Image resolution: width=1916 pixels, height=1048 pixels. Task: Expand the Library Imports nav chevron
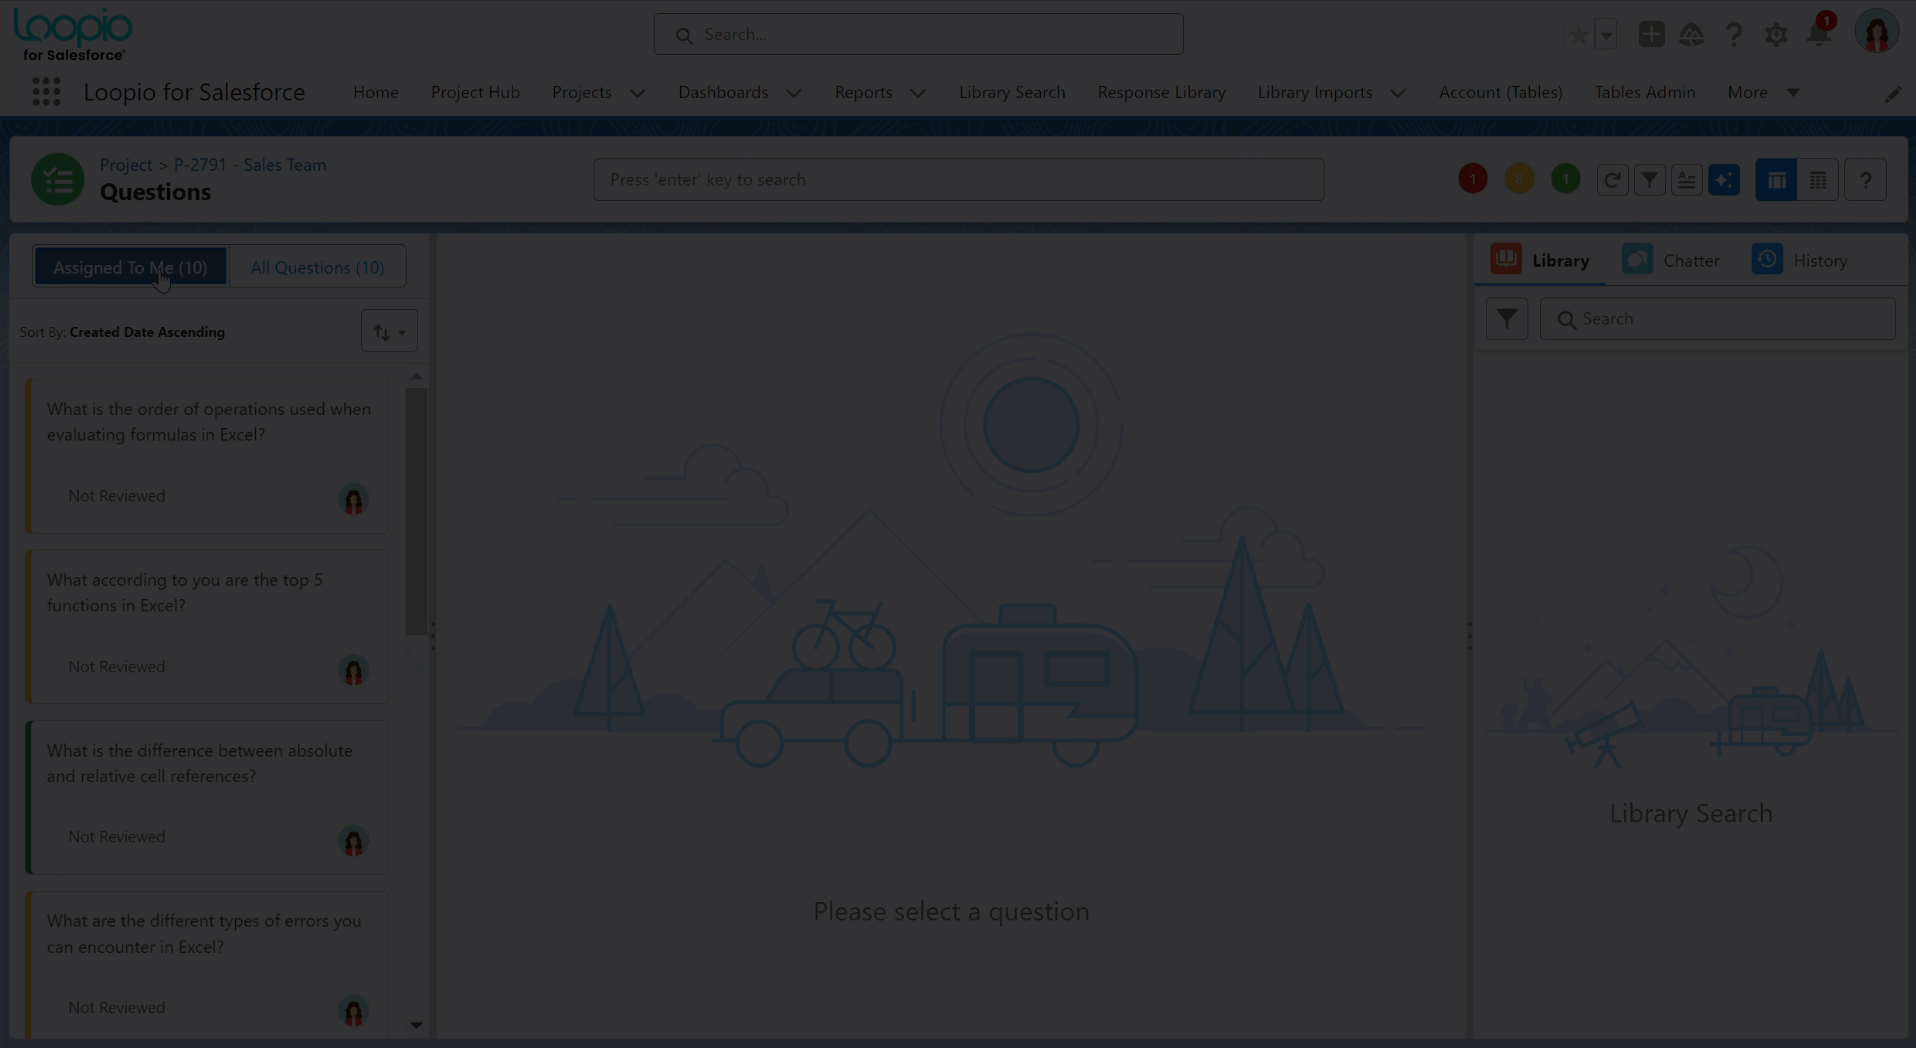click(1397, 93)
